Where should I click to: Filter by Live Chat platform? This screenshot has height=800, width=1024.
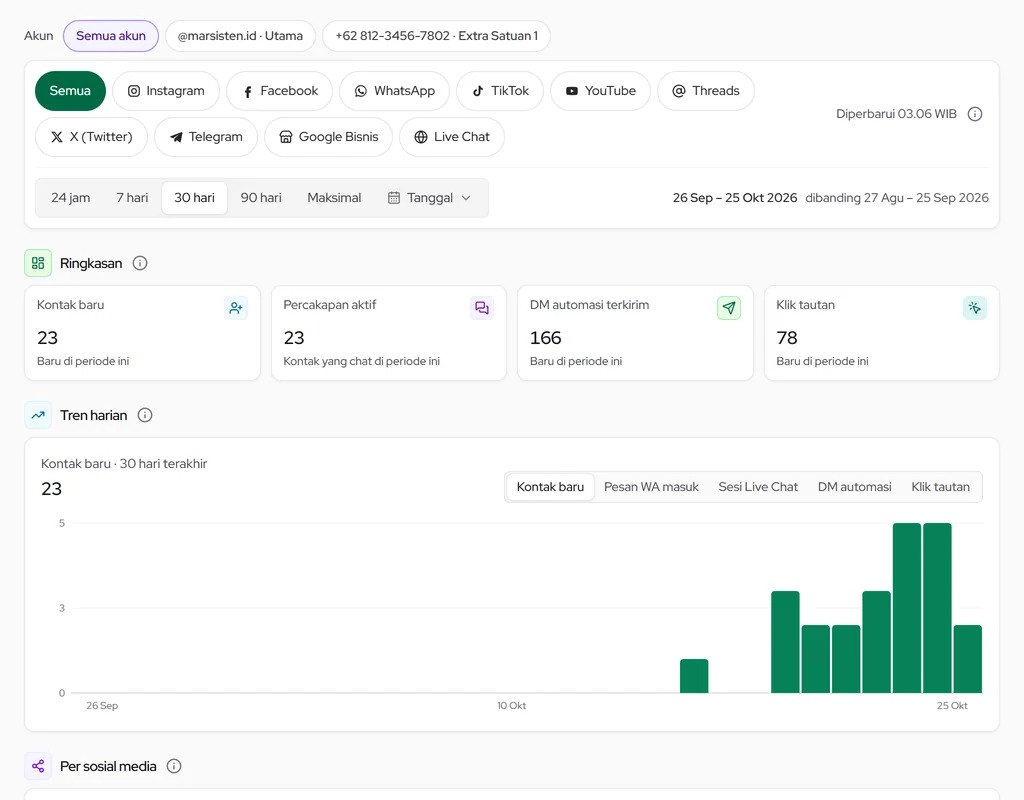click(x=452, y=137)
